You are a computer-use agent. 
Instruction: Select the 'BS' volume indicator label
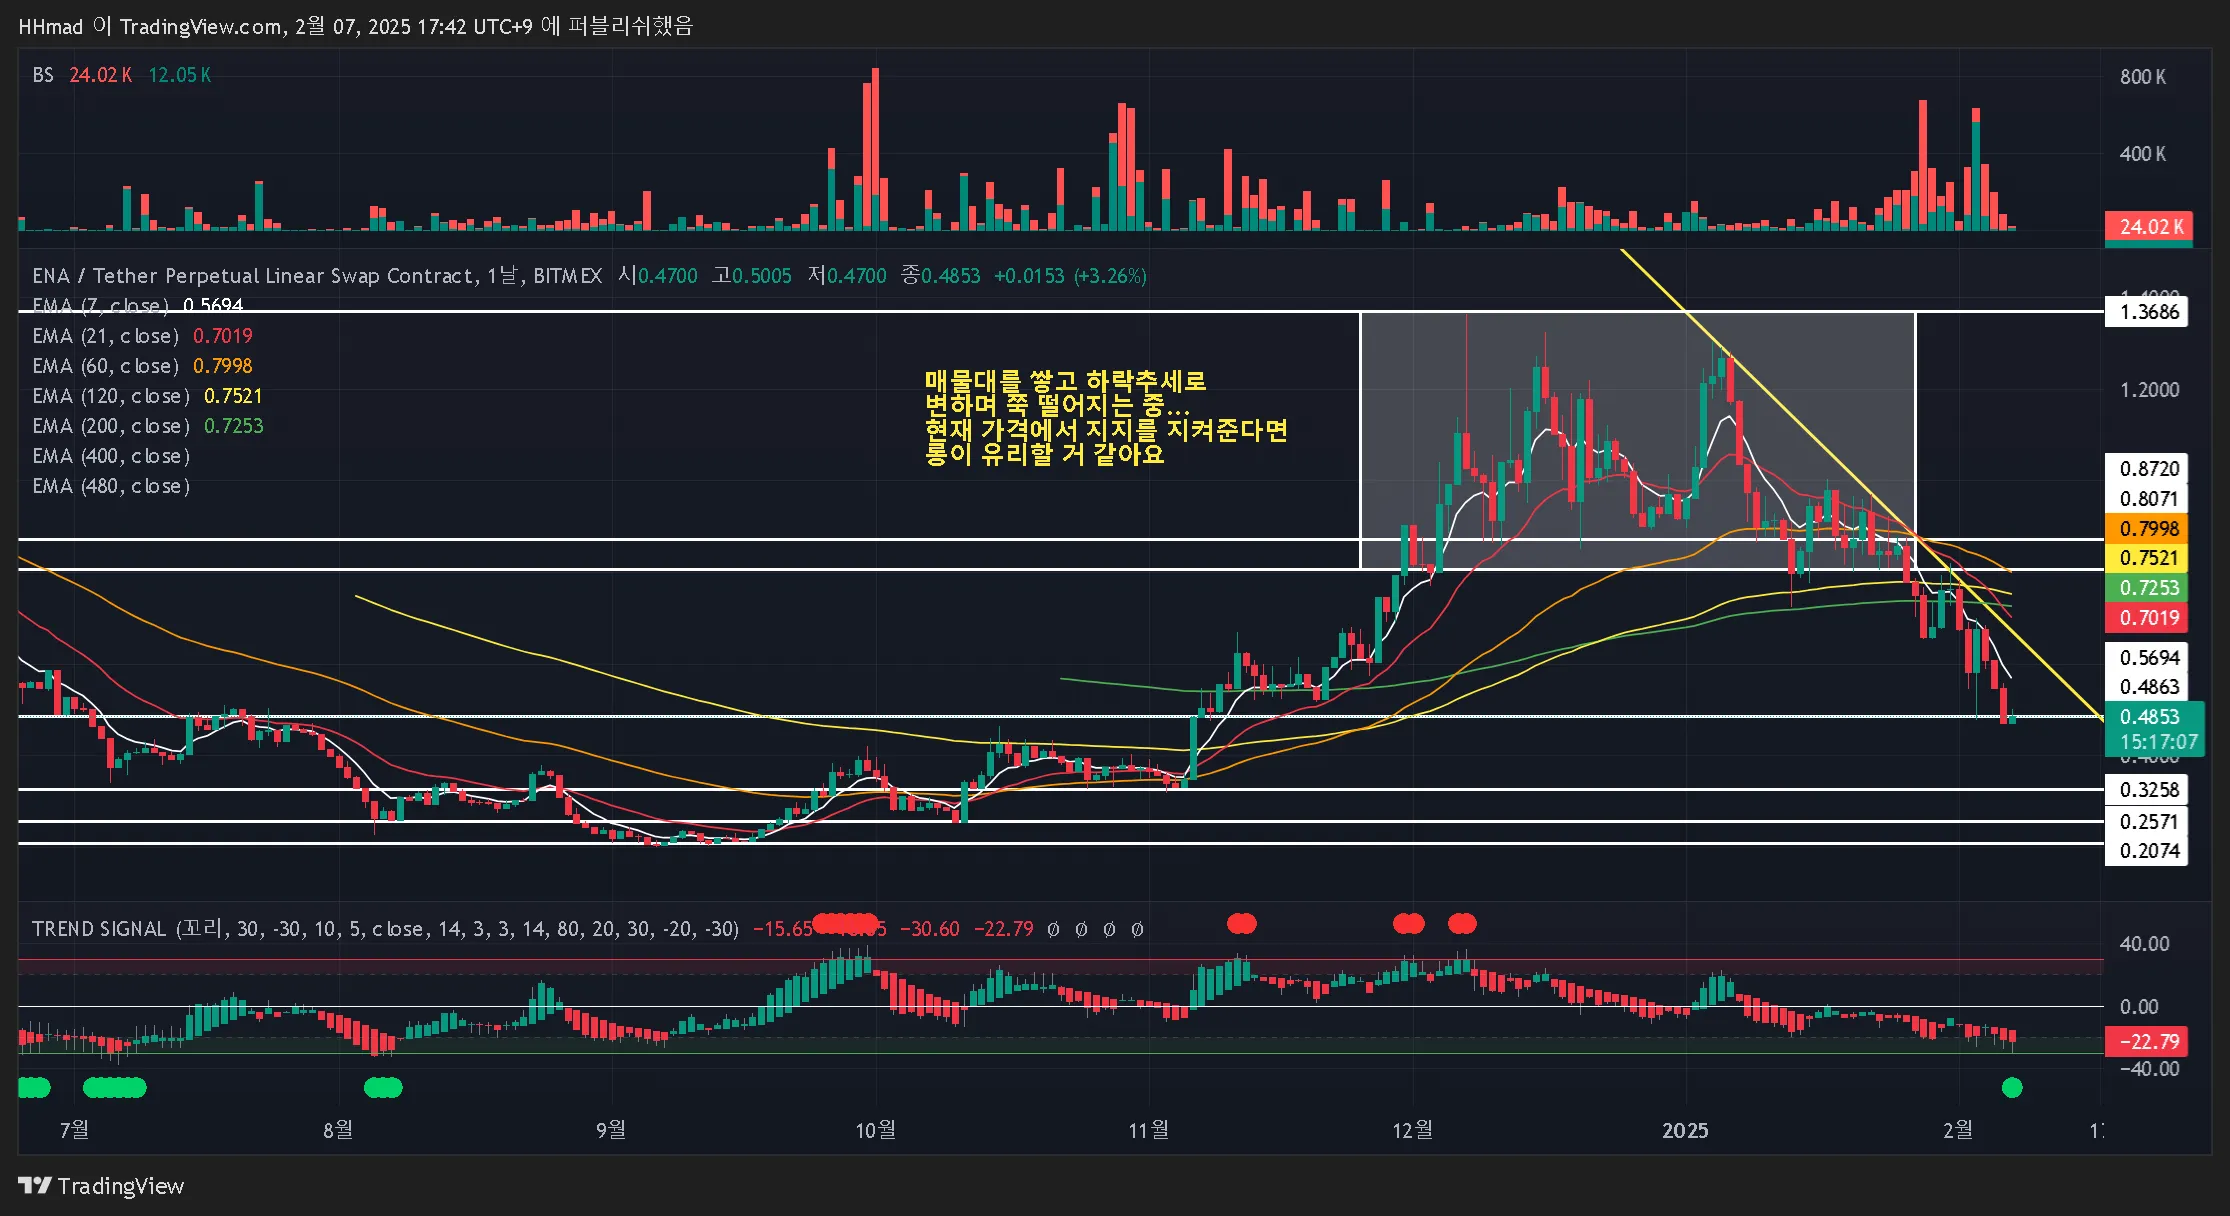43,75
